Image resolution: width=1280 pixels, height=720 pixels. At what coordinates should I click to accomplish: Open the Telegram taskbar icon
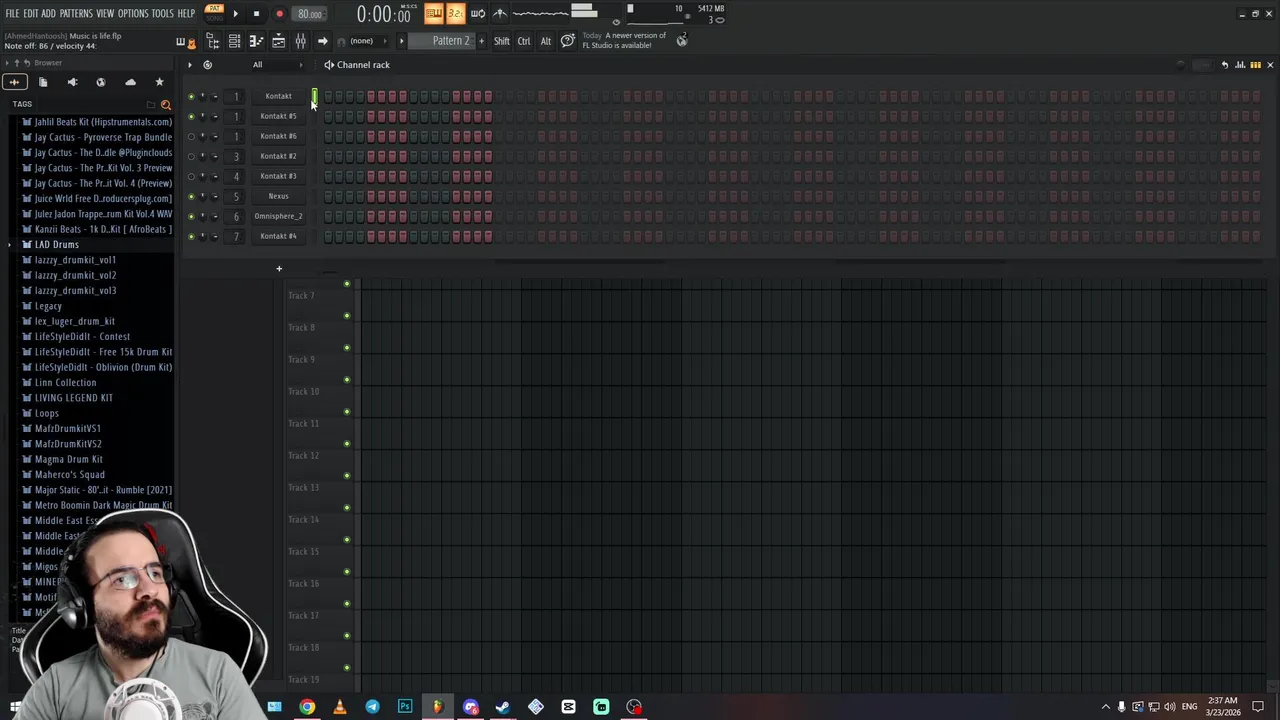372,707
